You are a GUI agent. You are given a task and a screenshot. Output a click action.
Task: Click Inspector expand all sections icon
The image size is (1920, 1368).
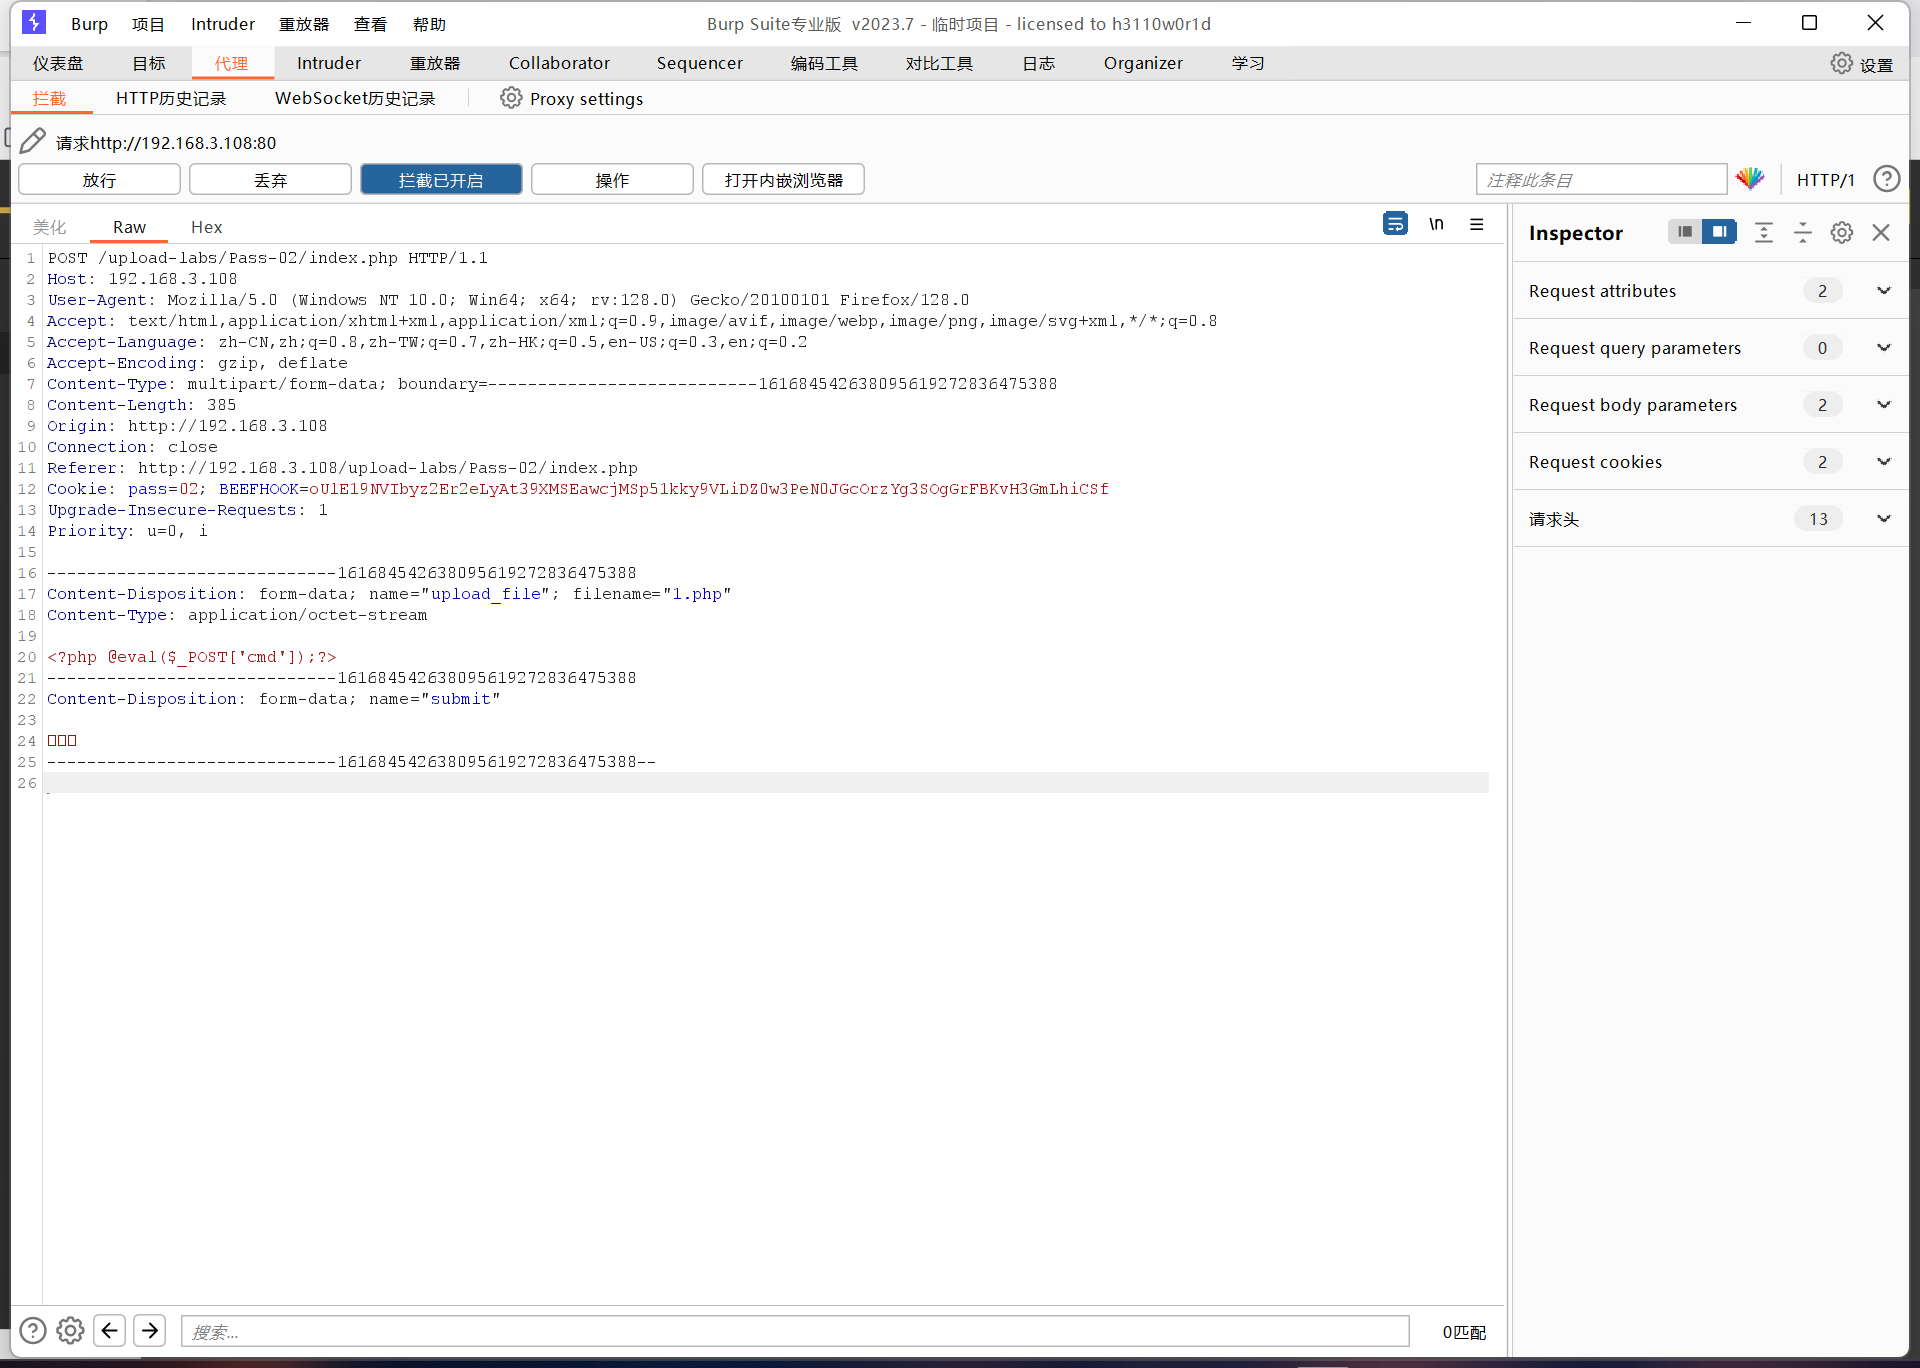(1764, 233)
